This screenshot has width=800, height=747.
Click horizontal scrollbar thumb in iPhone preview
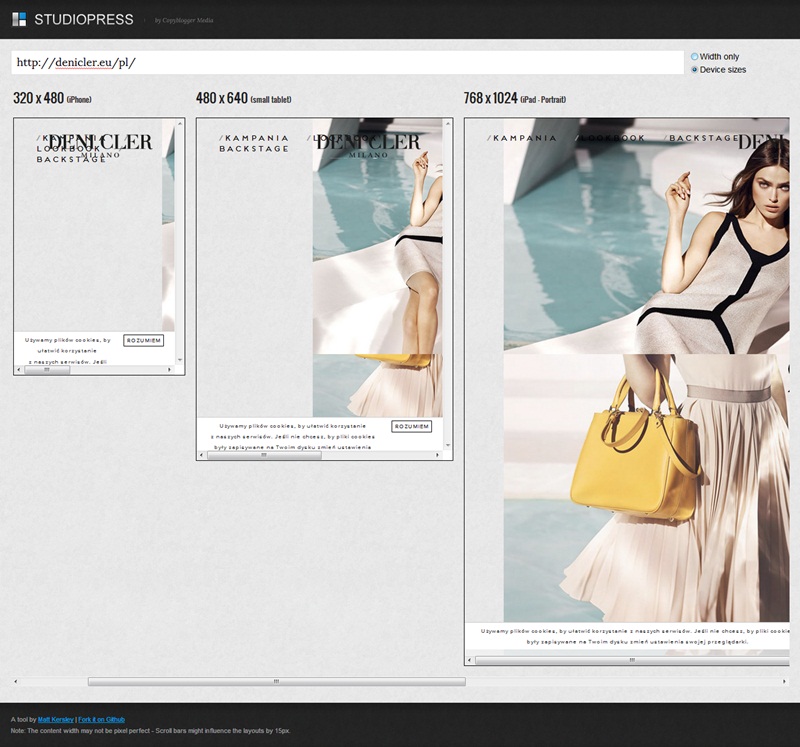47,369
